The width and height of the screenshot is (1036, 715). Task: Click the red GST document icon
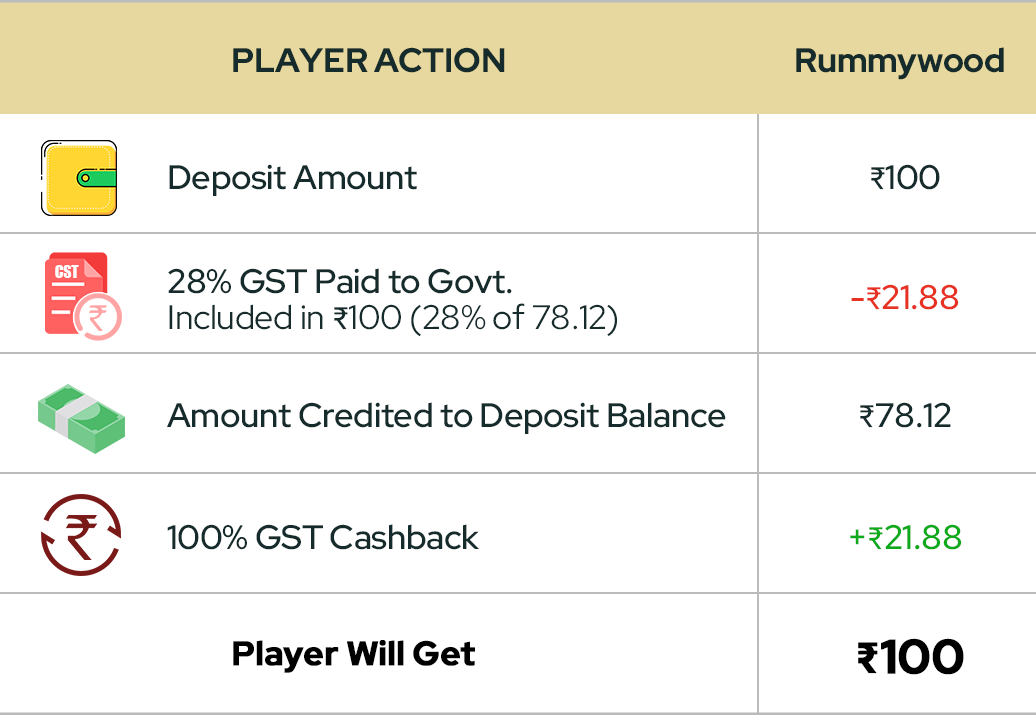point(83,296)
